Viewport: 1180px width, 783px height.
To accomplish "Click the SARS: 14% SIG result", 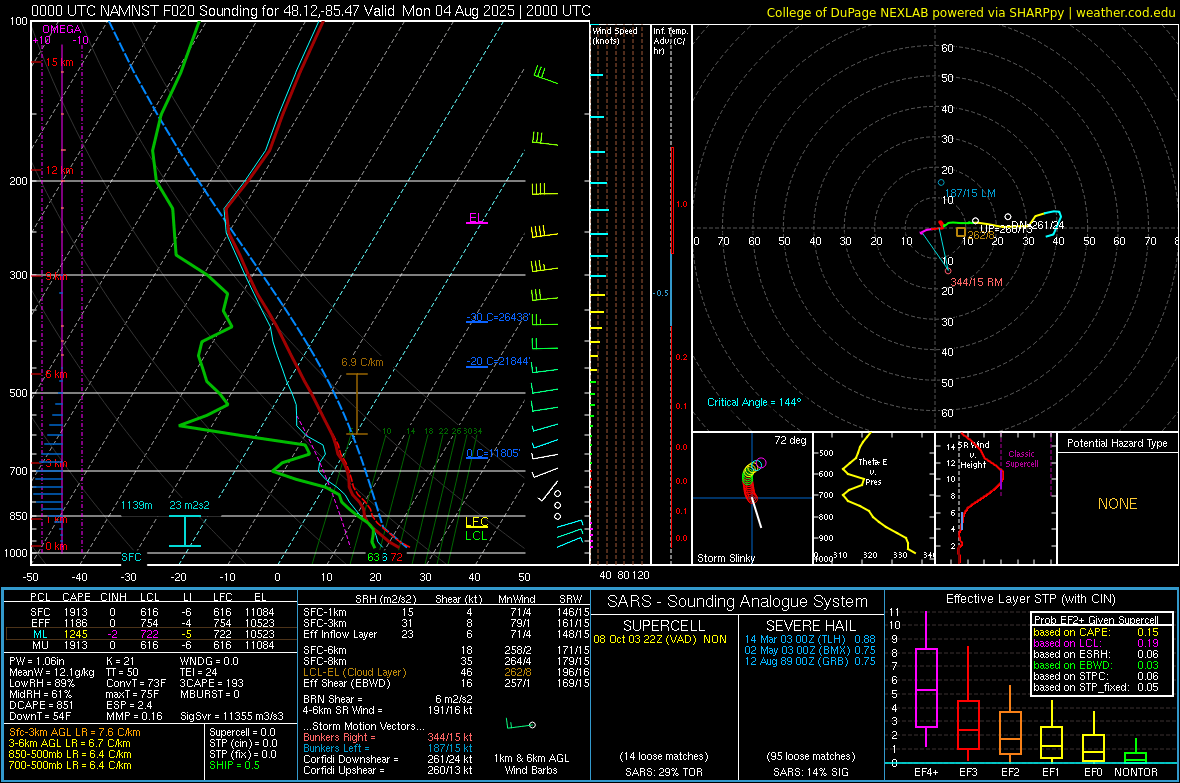I will coord(810,772).
